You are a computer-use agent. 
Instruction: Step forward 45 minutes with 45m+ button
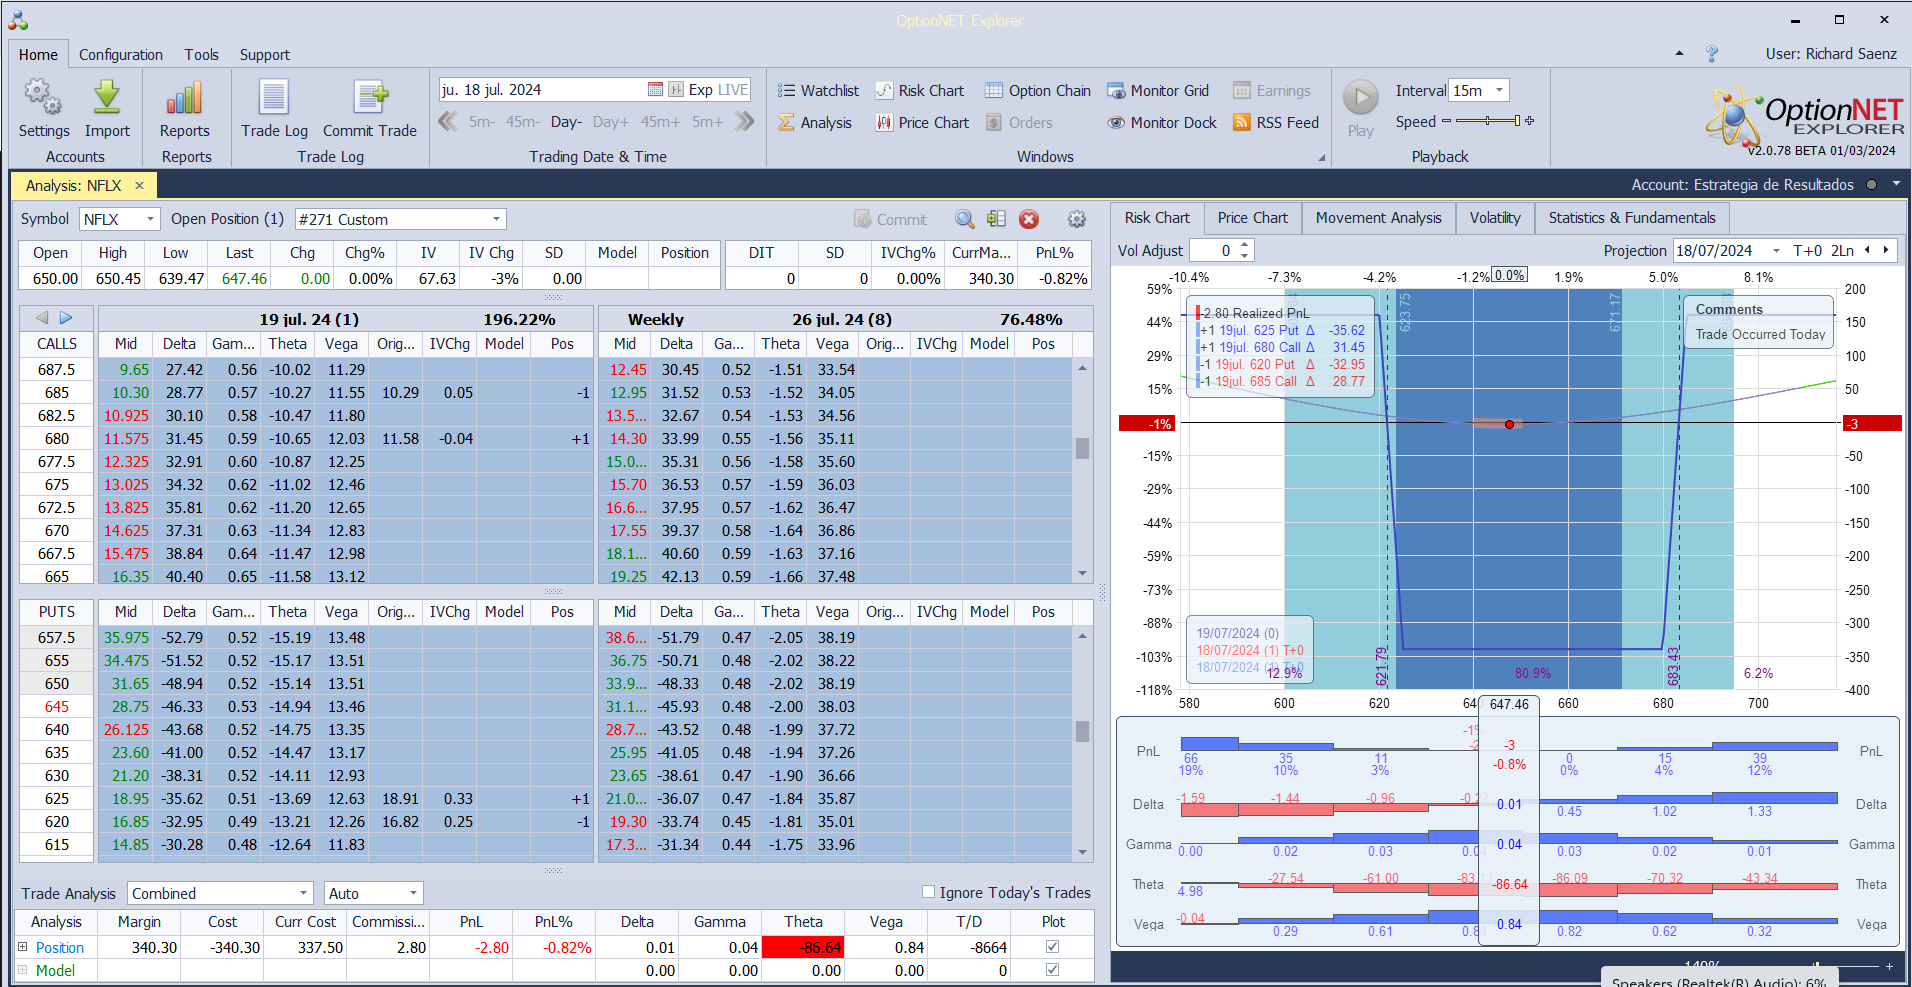coord(660,122)
